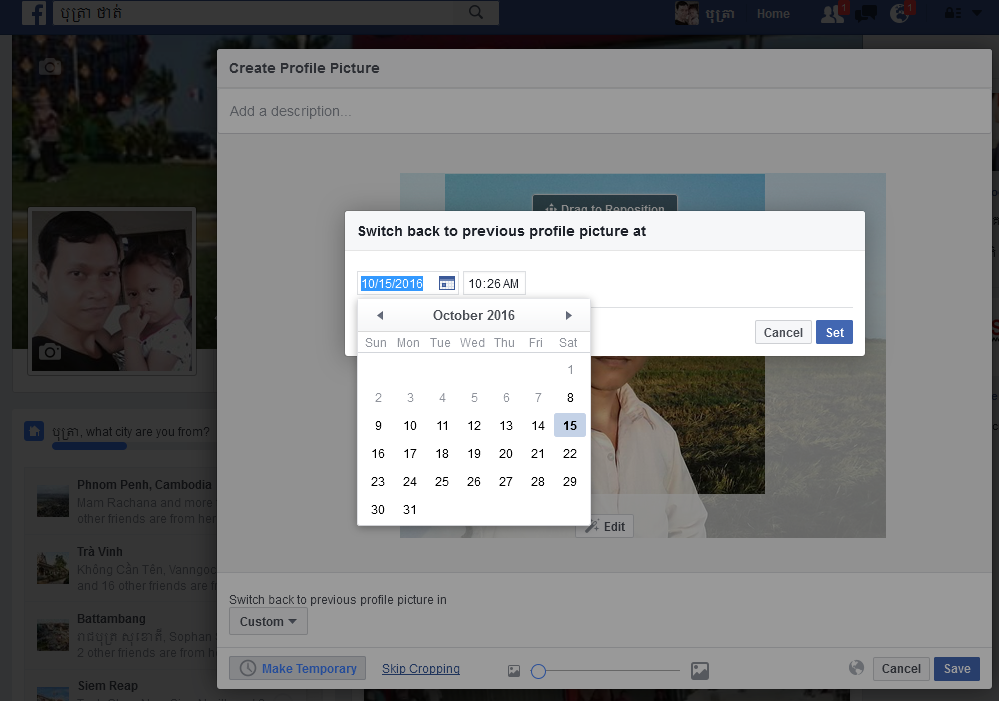Image resolution: width=999 pixels, height=701 pixels.
Task: Select October 16 in calendar
Action: tap(378, 454)
